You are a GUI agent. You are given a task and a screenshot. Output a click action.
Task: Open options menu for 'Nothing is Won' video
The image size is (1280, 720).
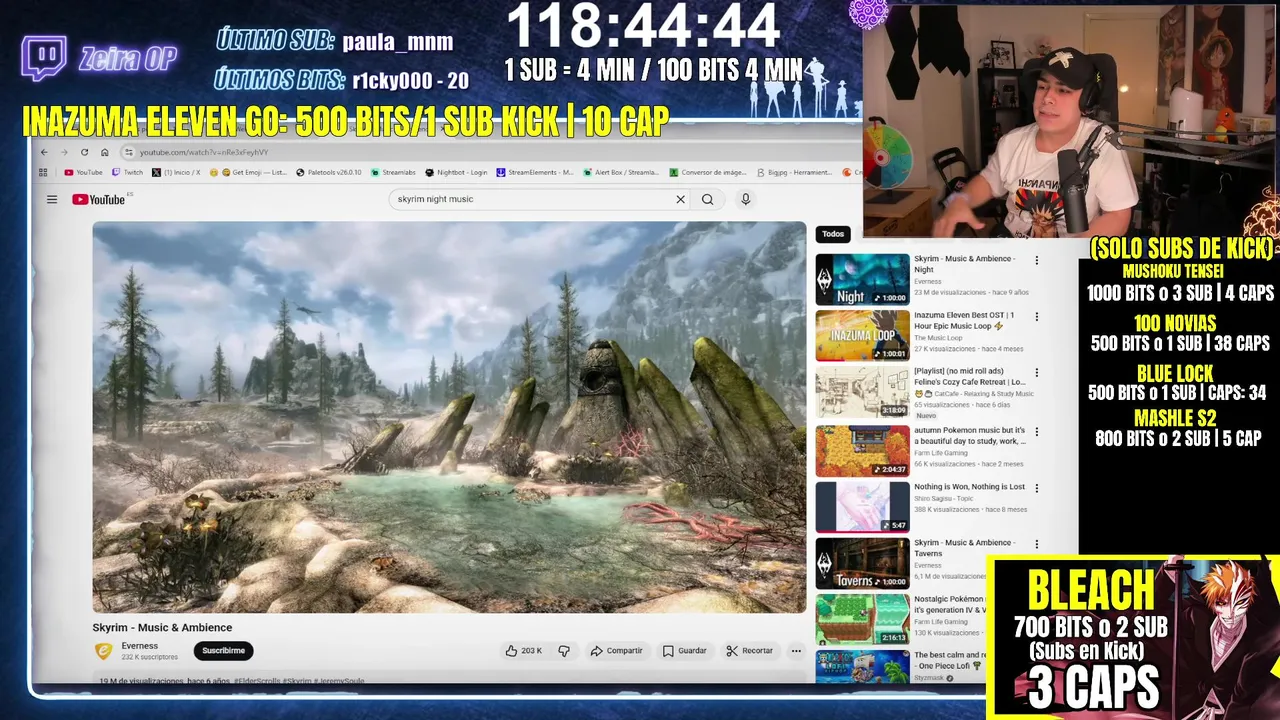tap(1036, 488)
